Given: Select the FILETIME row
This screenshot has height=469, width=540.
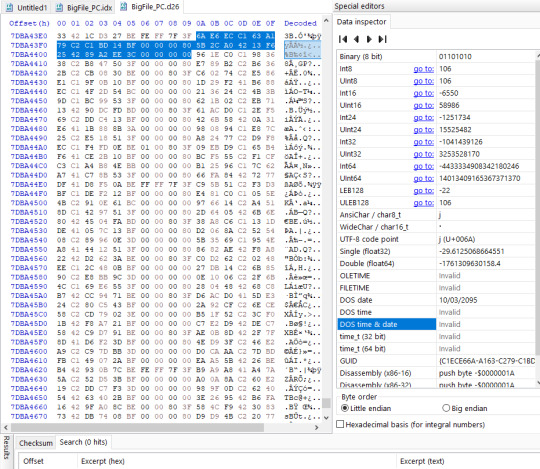Looking at the screenshot, I should click(436, 288).
